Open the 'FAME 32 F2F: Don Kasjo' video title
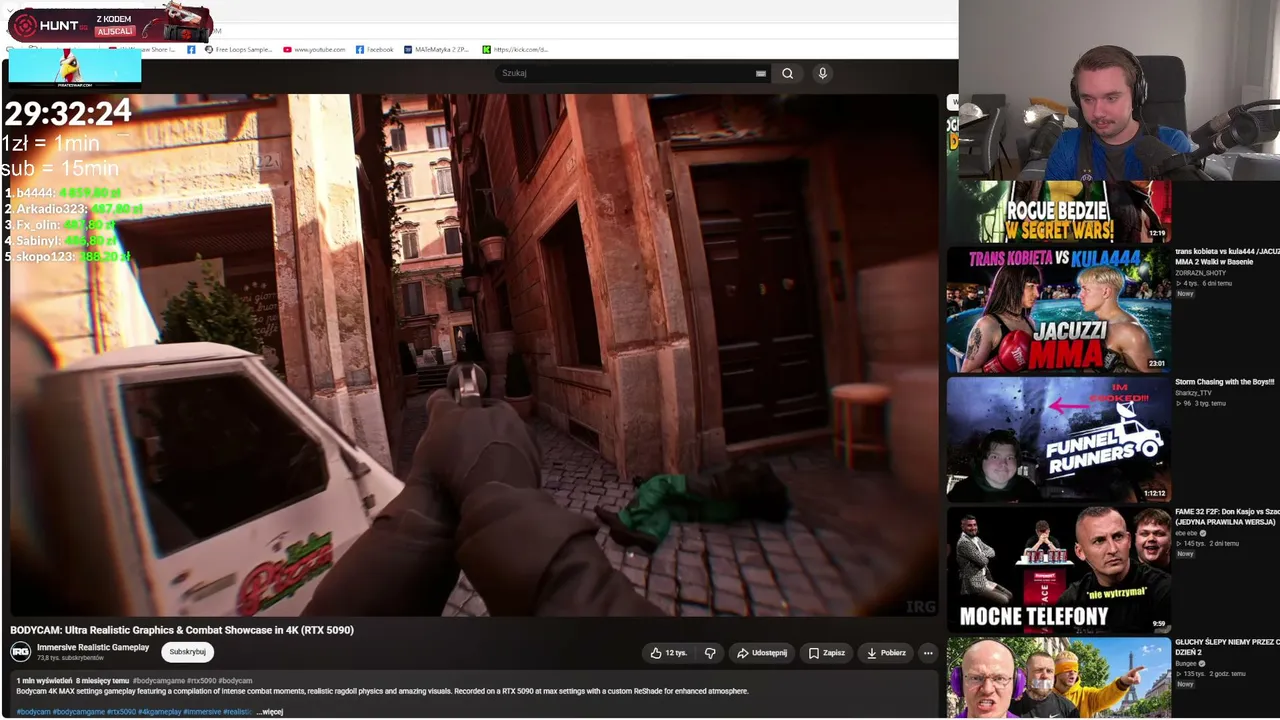 point(1227,517)
